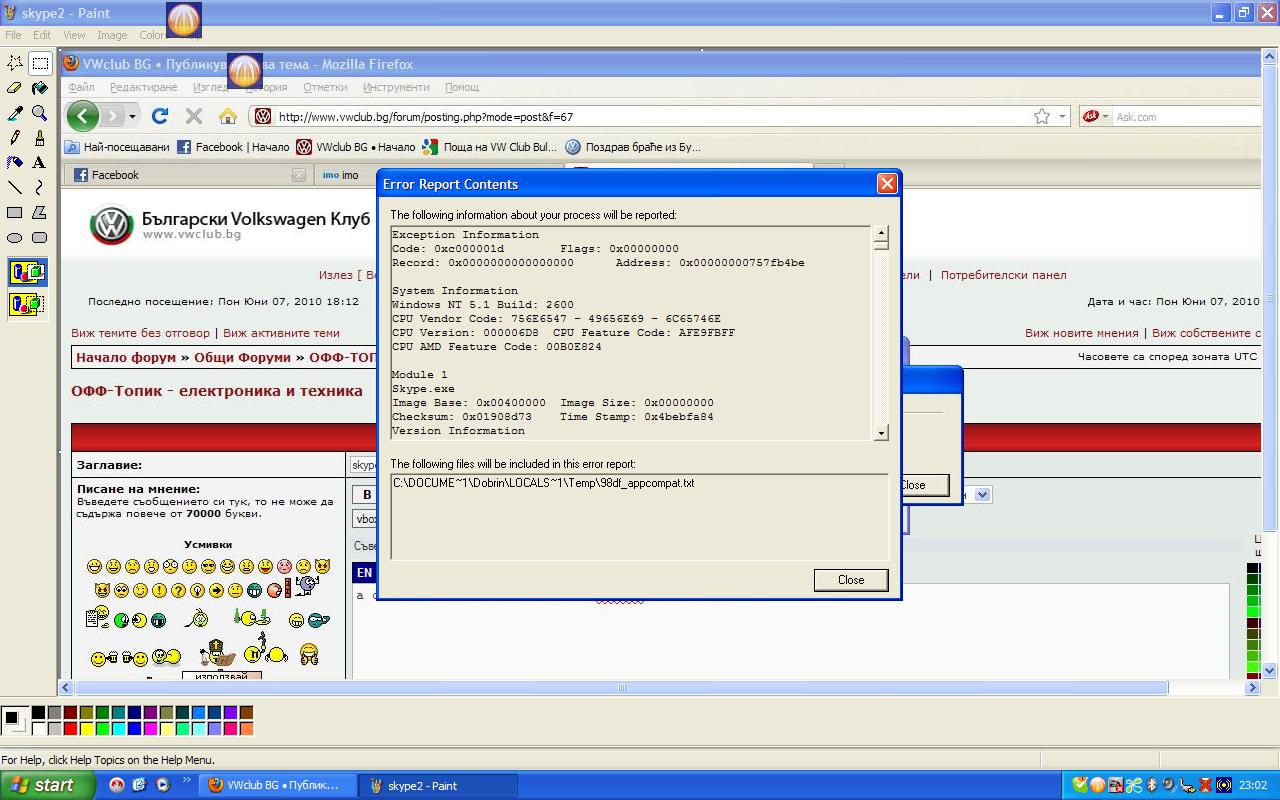Pick the red color in palette

coord(70,729)
